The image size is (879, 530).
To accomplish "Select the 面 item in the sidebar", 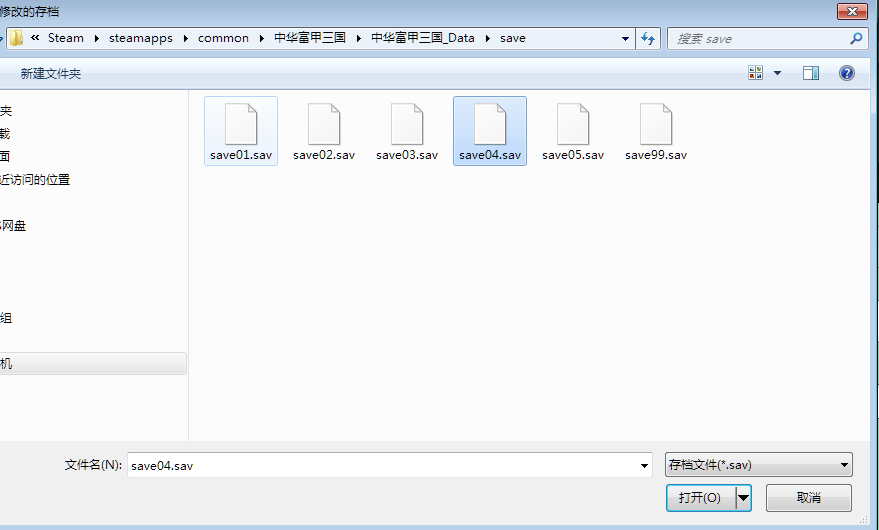I will [5, 156].
